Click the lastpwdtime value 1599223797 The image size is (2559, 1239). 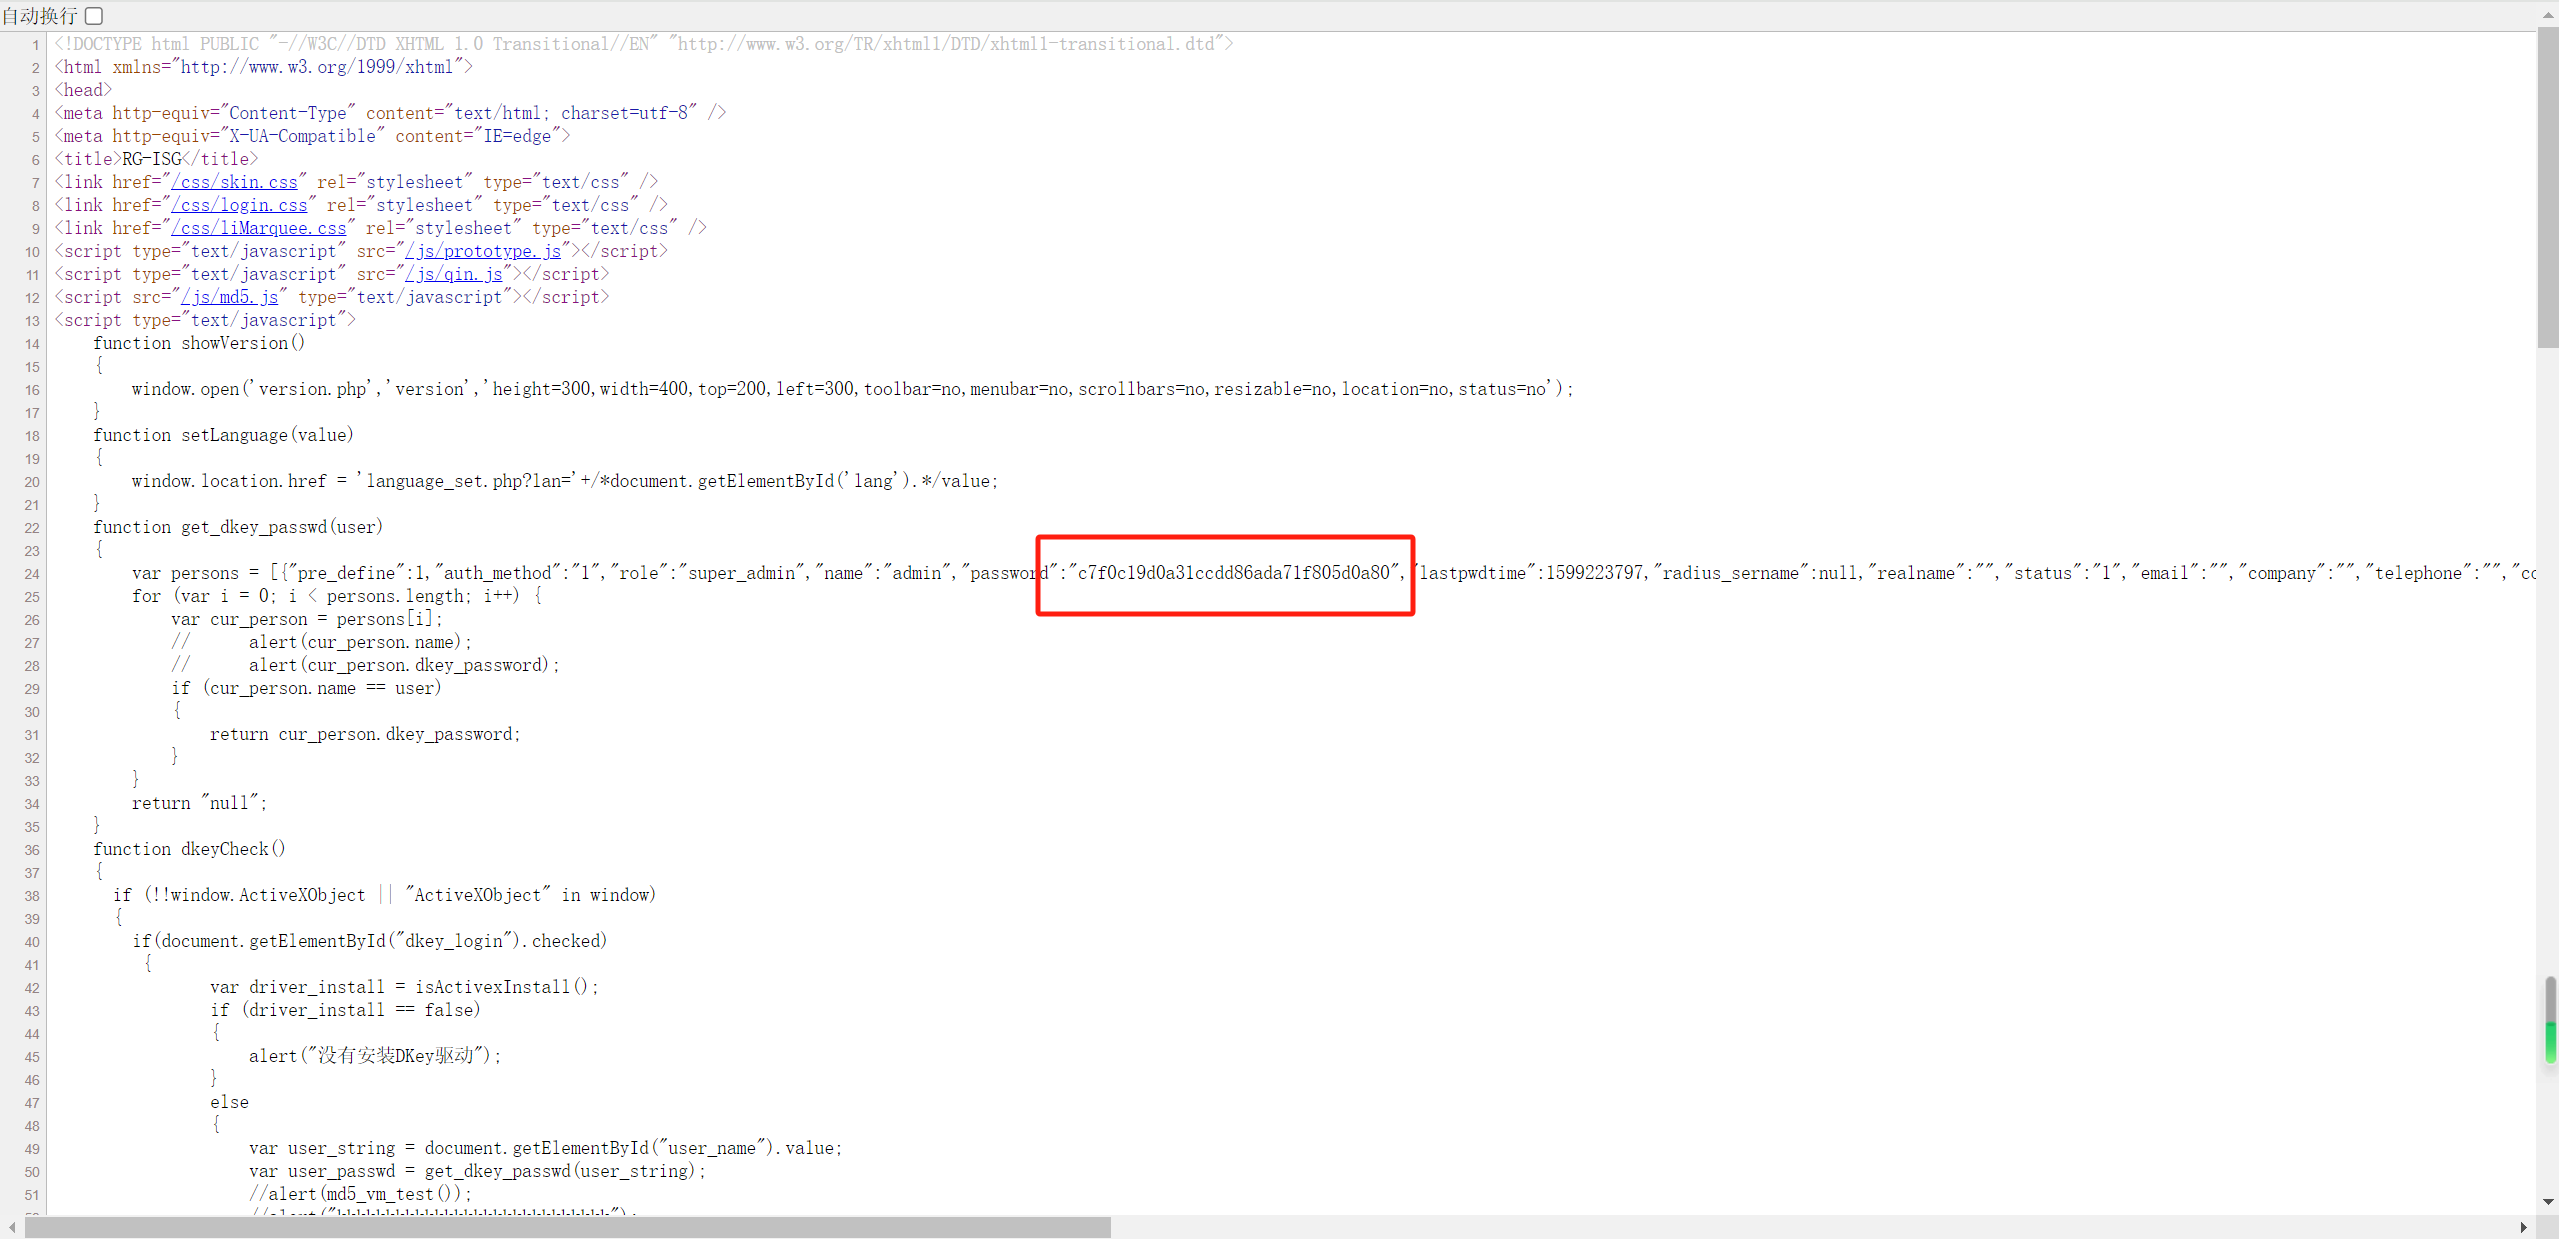pyautogui.click(x=1594, y=573)
